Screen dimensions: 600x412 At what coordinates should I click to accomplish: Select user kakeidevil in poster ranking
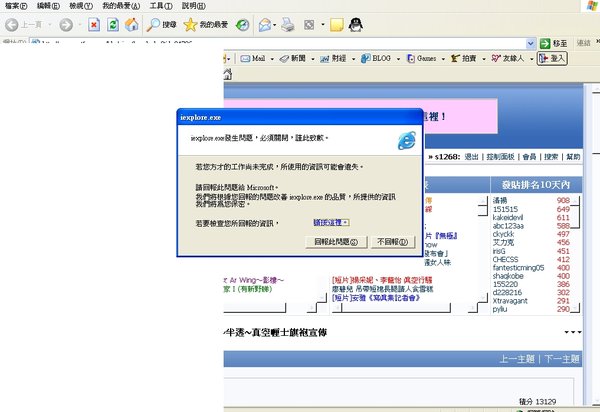pyautogui.click(x=508, y=217)
